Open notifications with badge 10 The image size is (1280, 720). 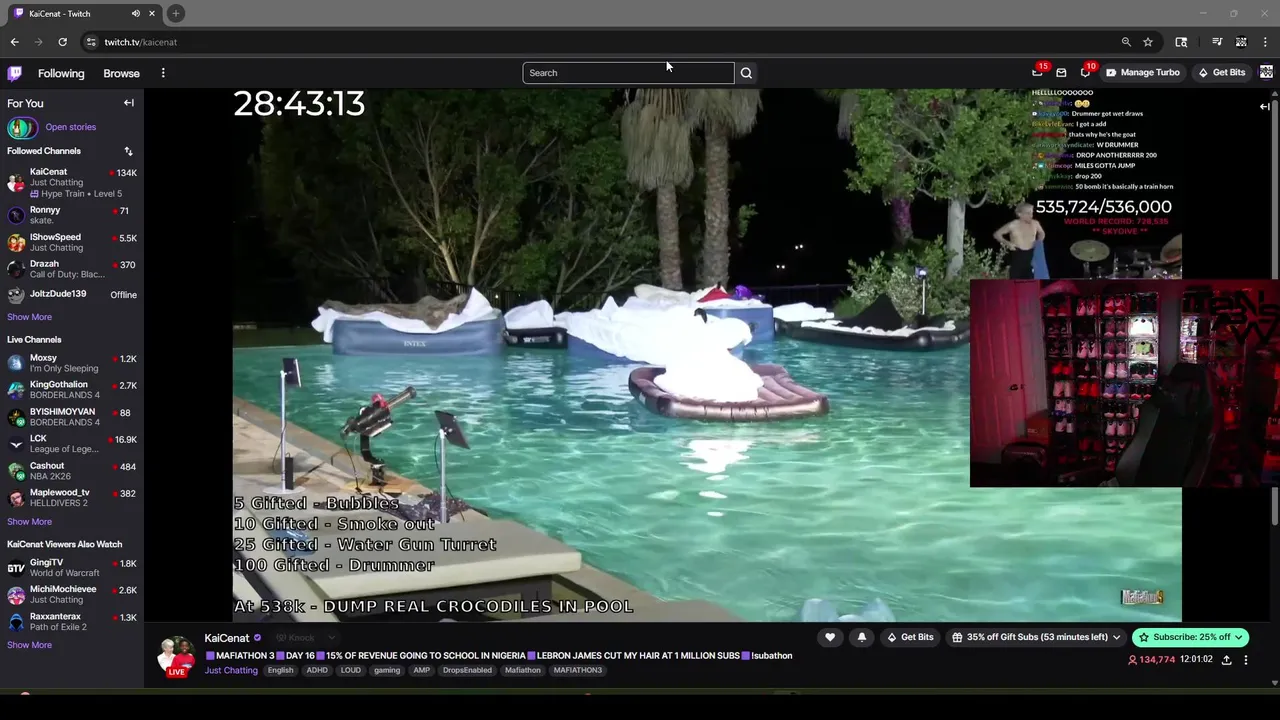pyautogui.click(x=1086, y=72)
